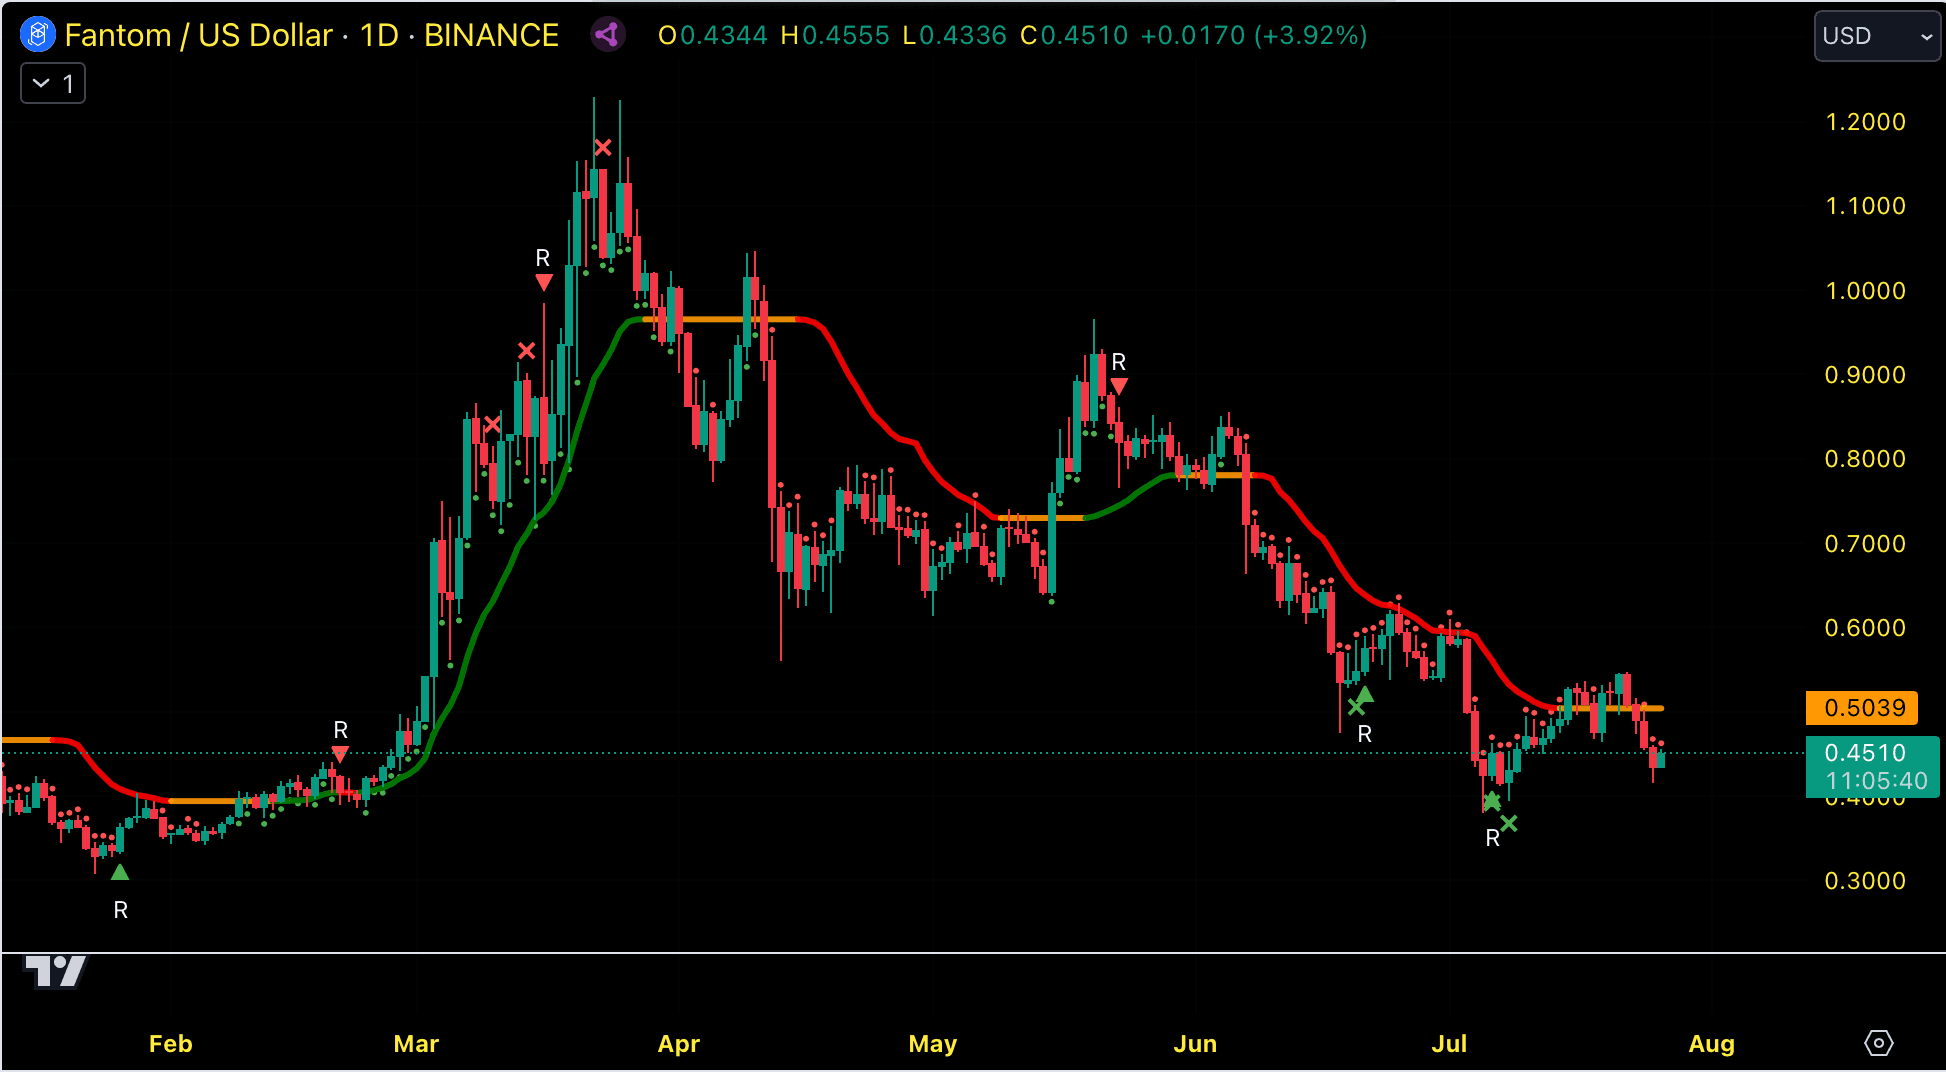
Task: Click the Fantom coin logo icon
Action: 38,35
